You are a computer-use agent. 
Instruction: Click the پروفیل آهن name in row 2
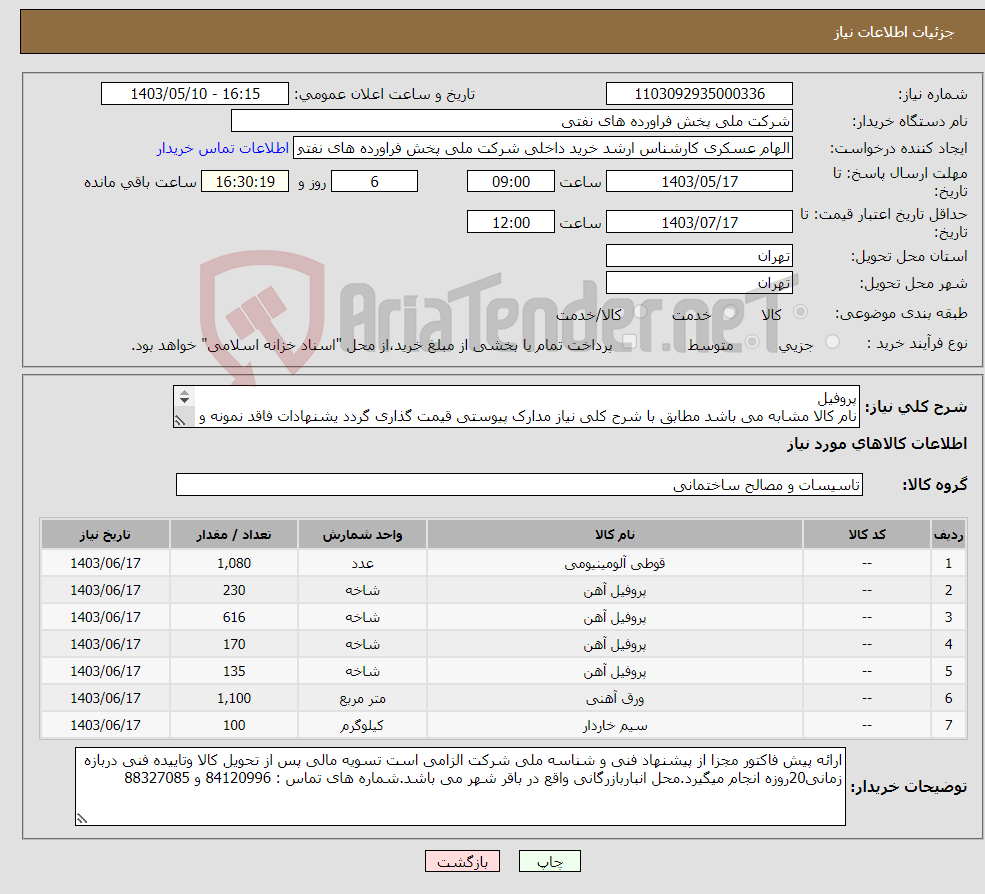tap(614, 591)
